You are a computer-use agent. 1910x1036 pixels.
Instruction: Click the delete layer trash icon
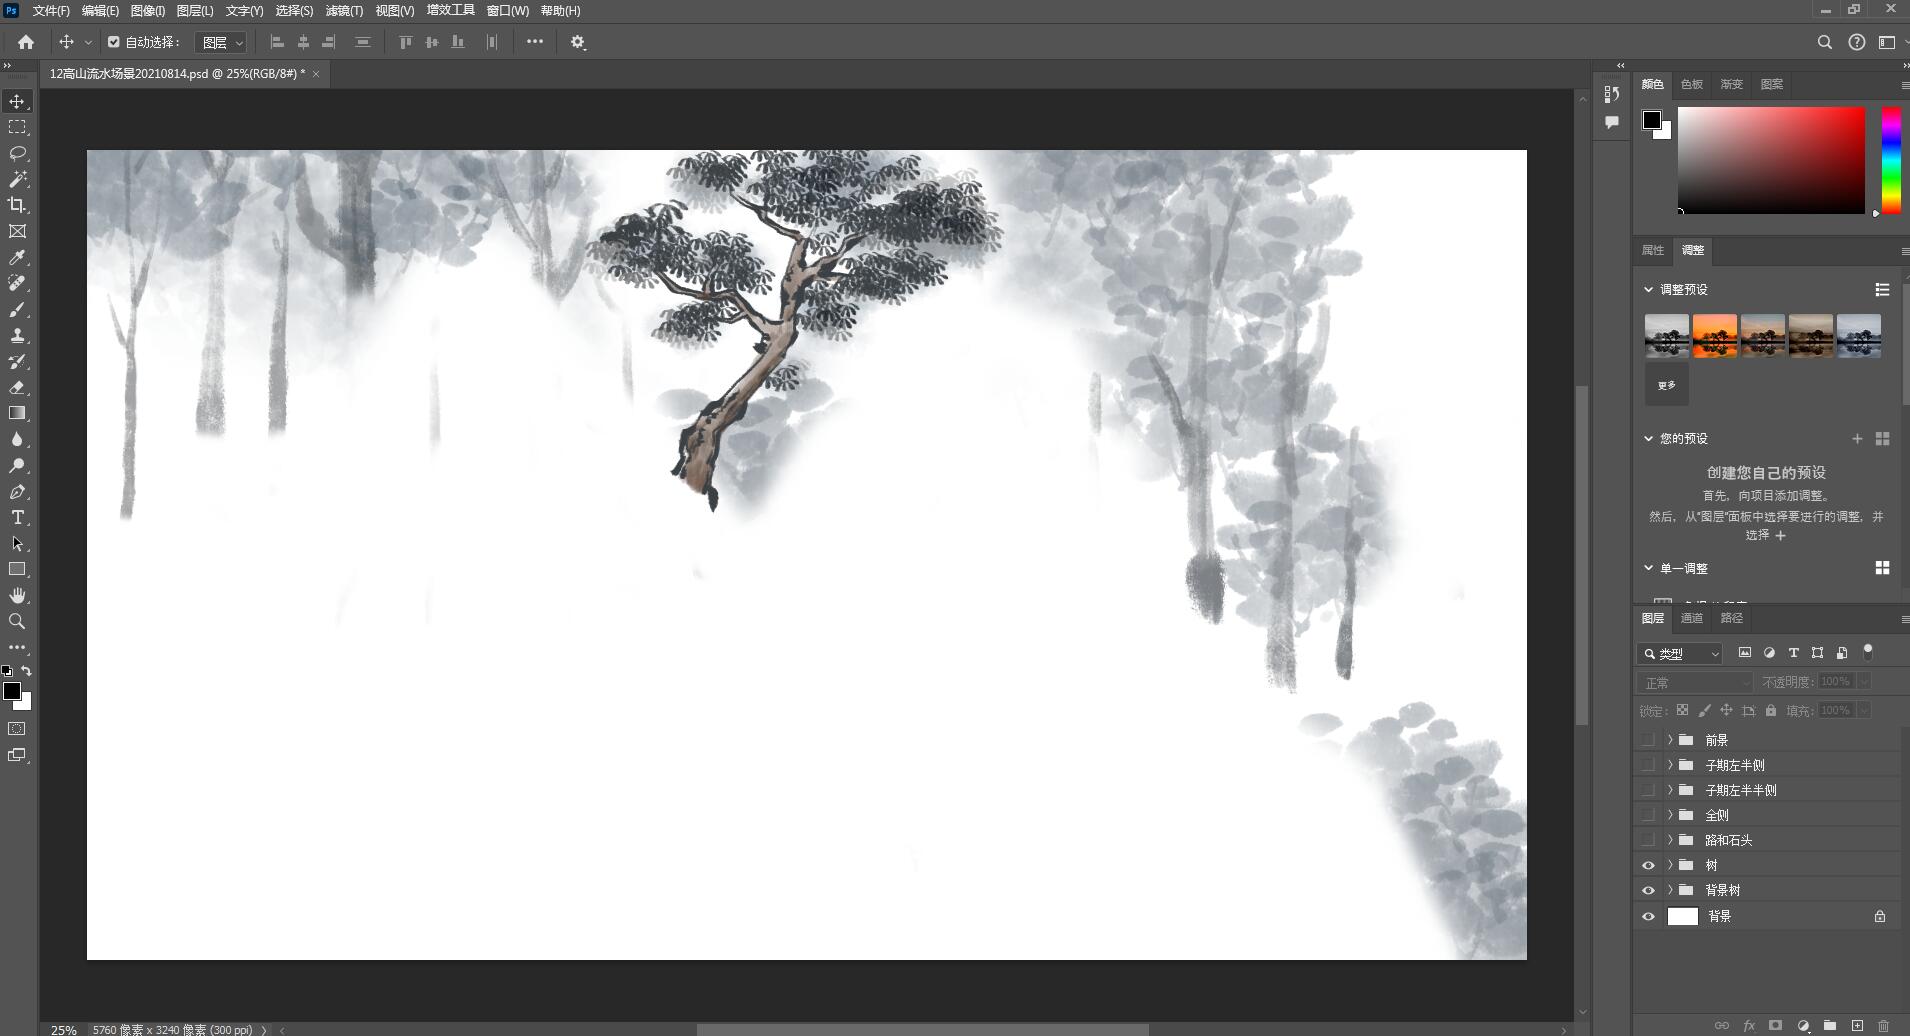1884,1025
